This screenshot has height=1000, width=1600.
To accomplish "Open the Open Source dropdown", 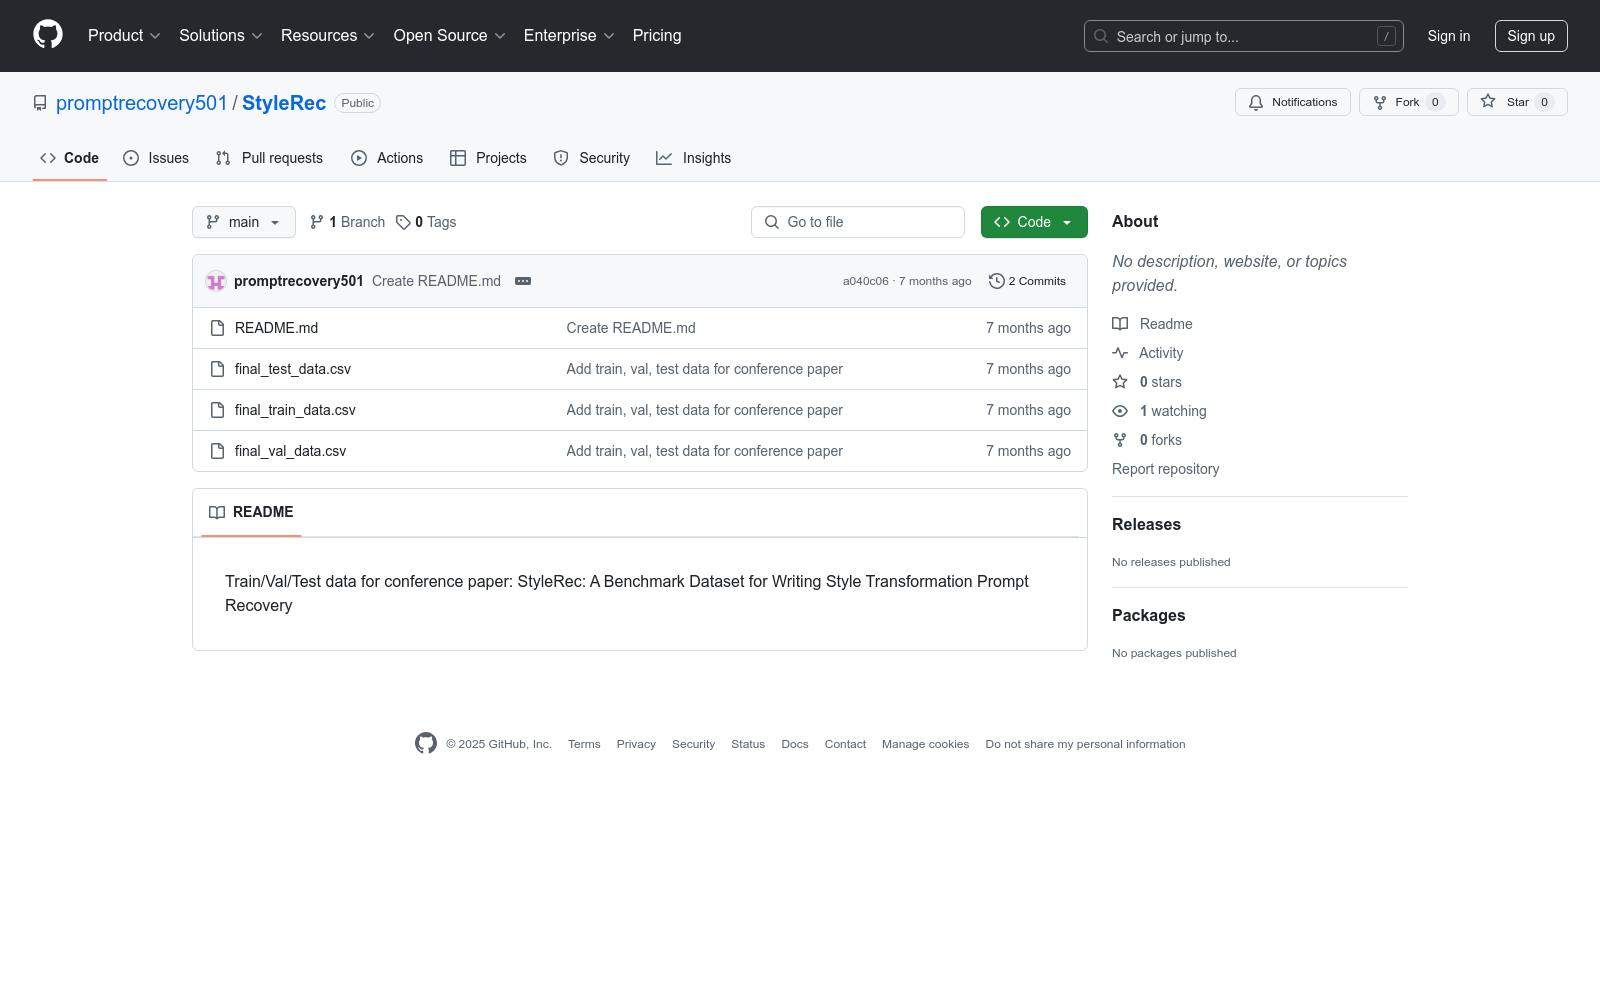I will 450,36.
